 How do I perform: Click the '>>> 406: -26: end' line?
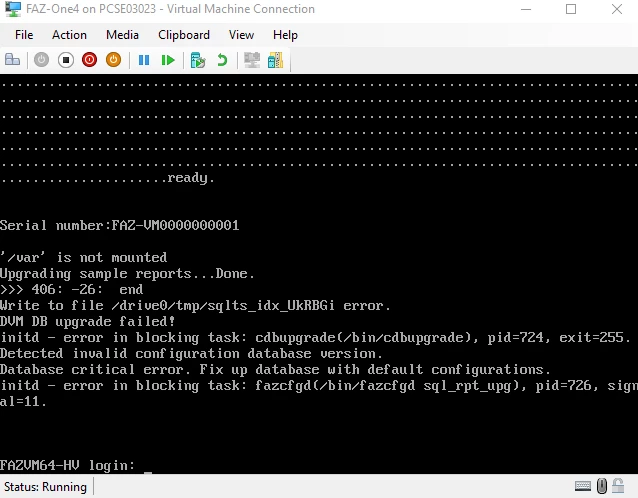[x=72, y=289]
